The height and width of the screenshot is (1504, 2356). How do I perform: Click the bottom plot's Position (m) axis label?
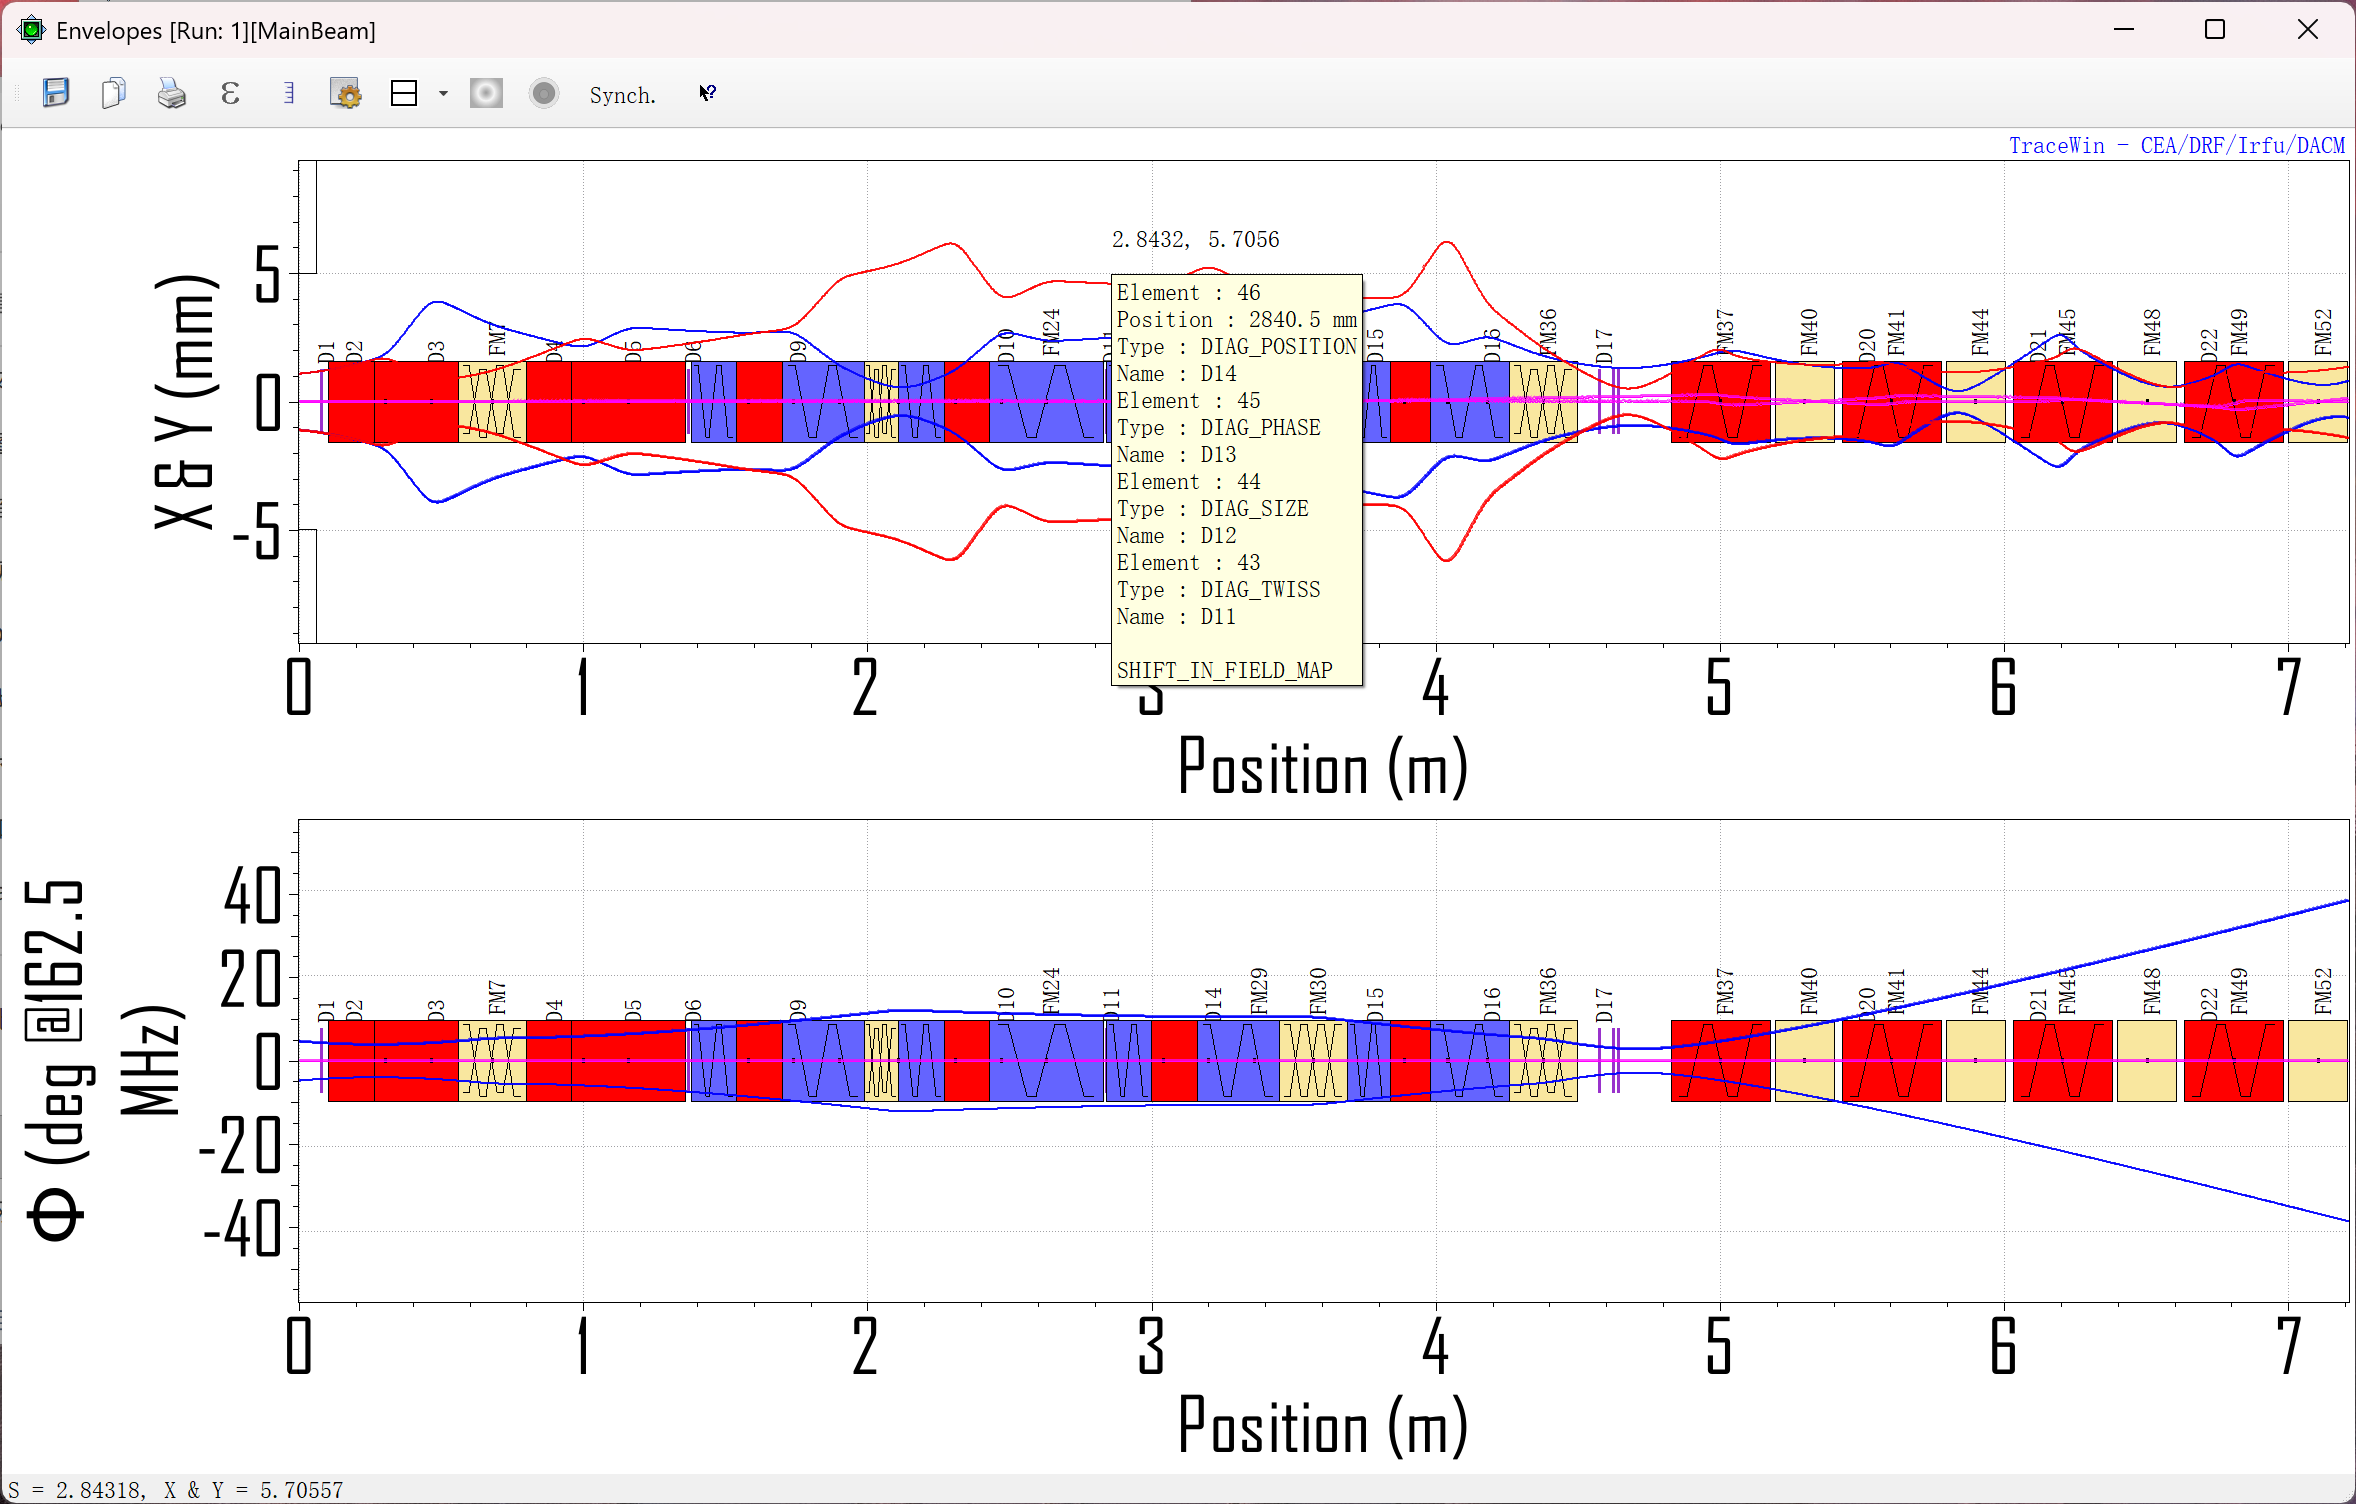coord(1323,1427)
